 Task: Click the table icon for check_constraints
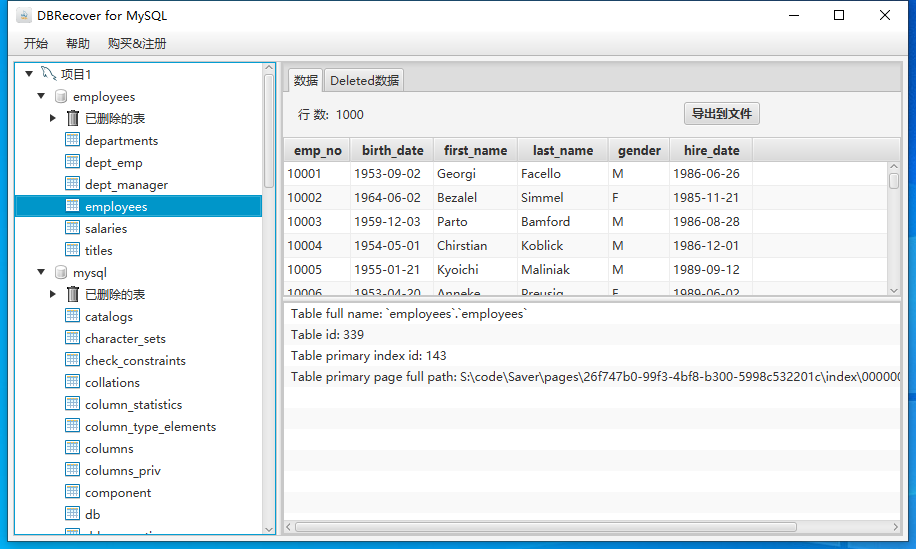(x=72, y=360)
